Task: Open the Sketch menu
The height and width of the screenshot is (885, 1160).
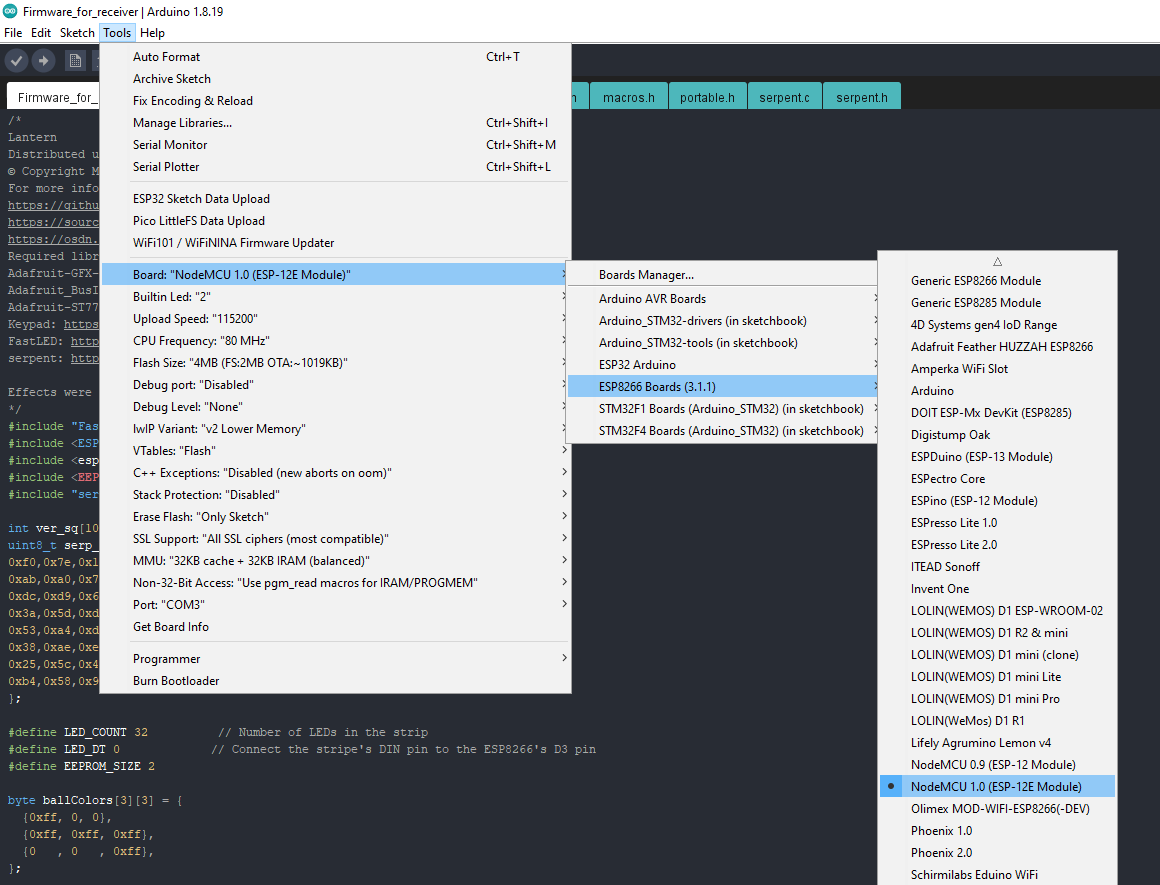Action: pos(77,33)
